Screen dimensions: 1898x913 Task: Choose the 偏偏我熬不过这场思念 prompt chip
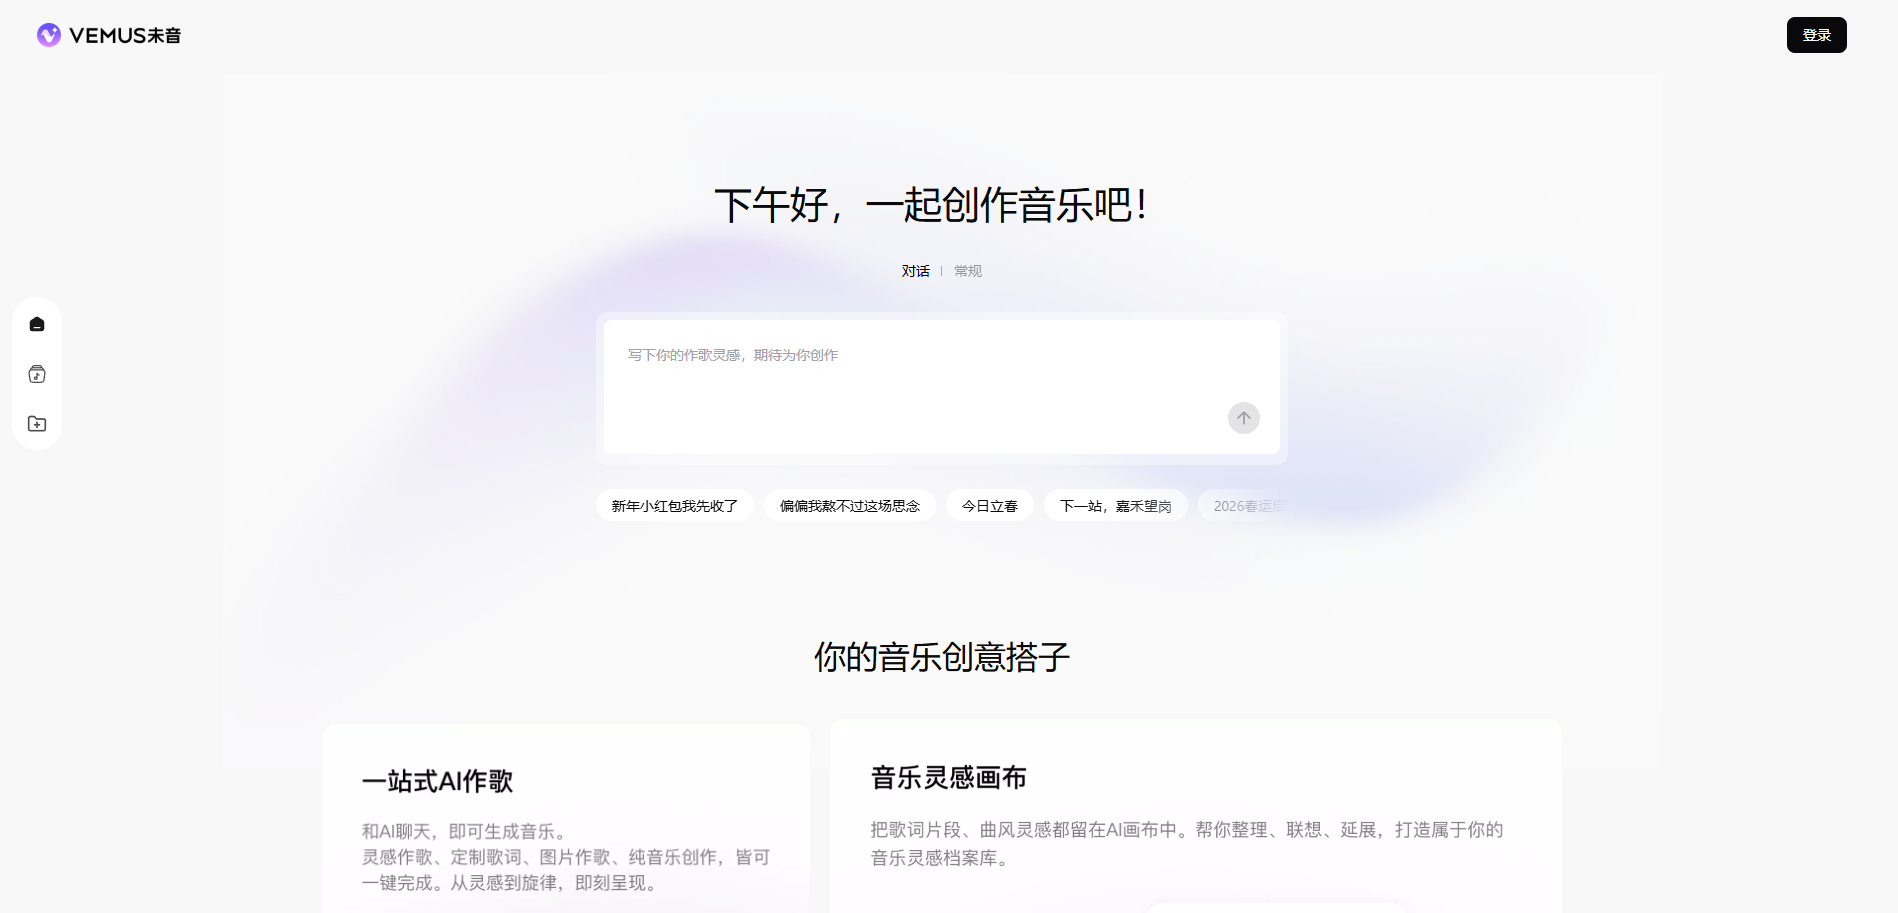coord(849,506)
